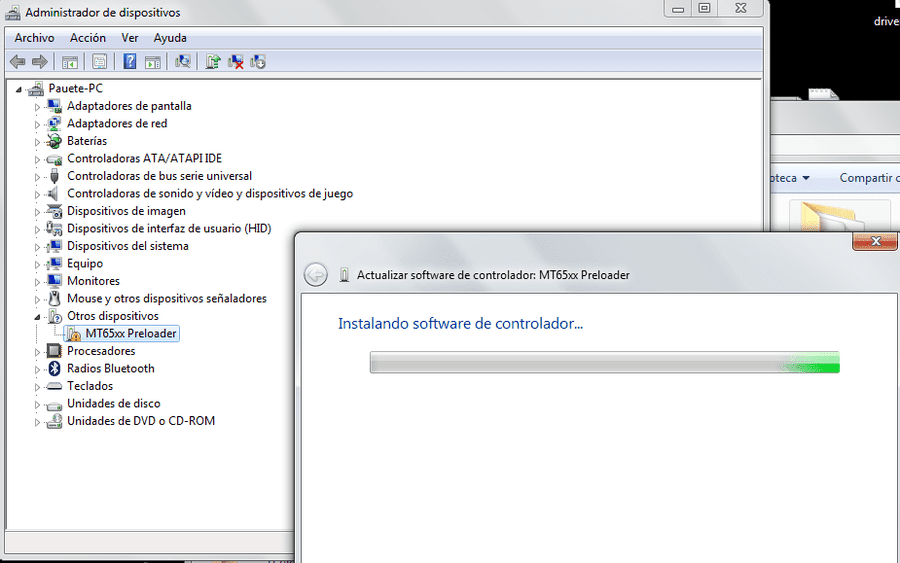Click the Update driver software toolbar icon
This screenshot has height=563, width=900.
[213, 61]
